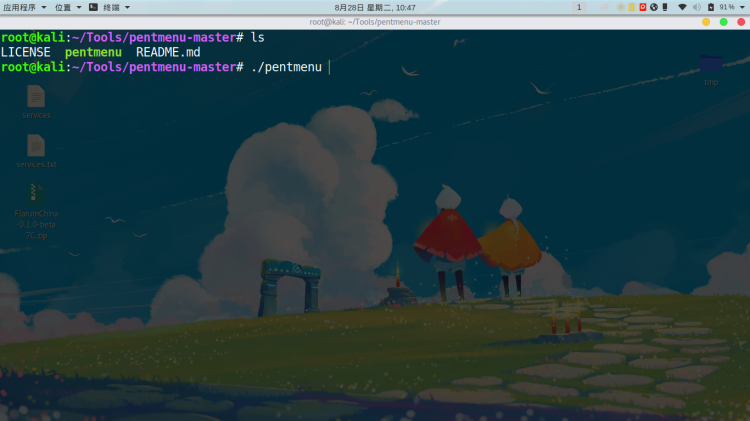
Task: Click README.md in terminal output
Action: coord(168,52)
